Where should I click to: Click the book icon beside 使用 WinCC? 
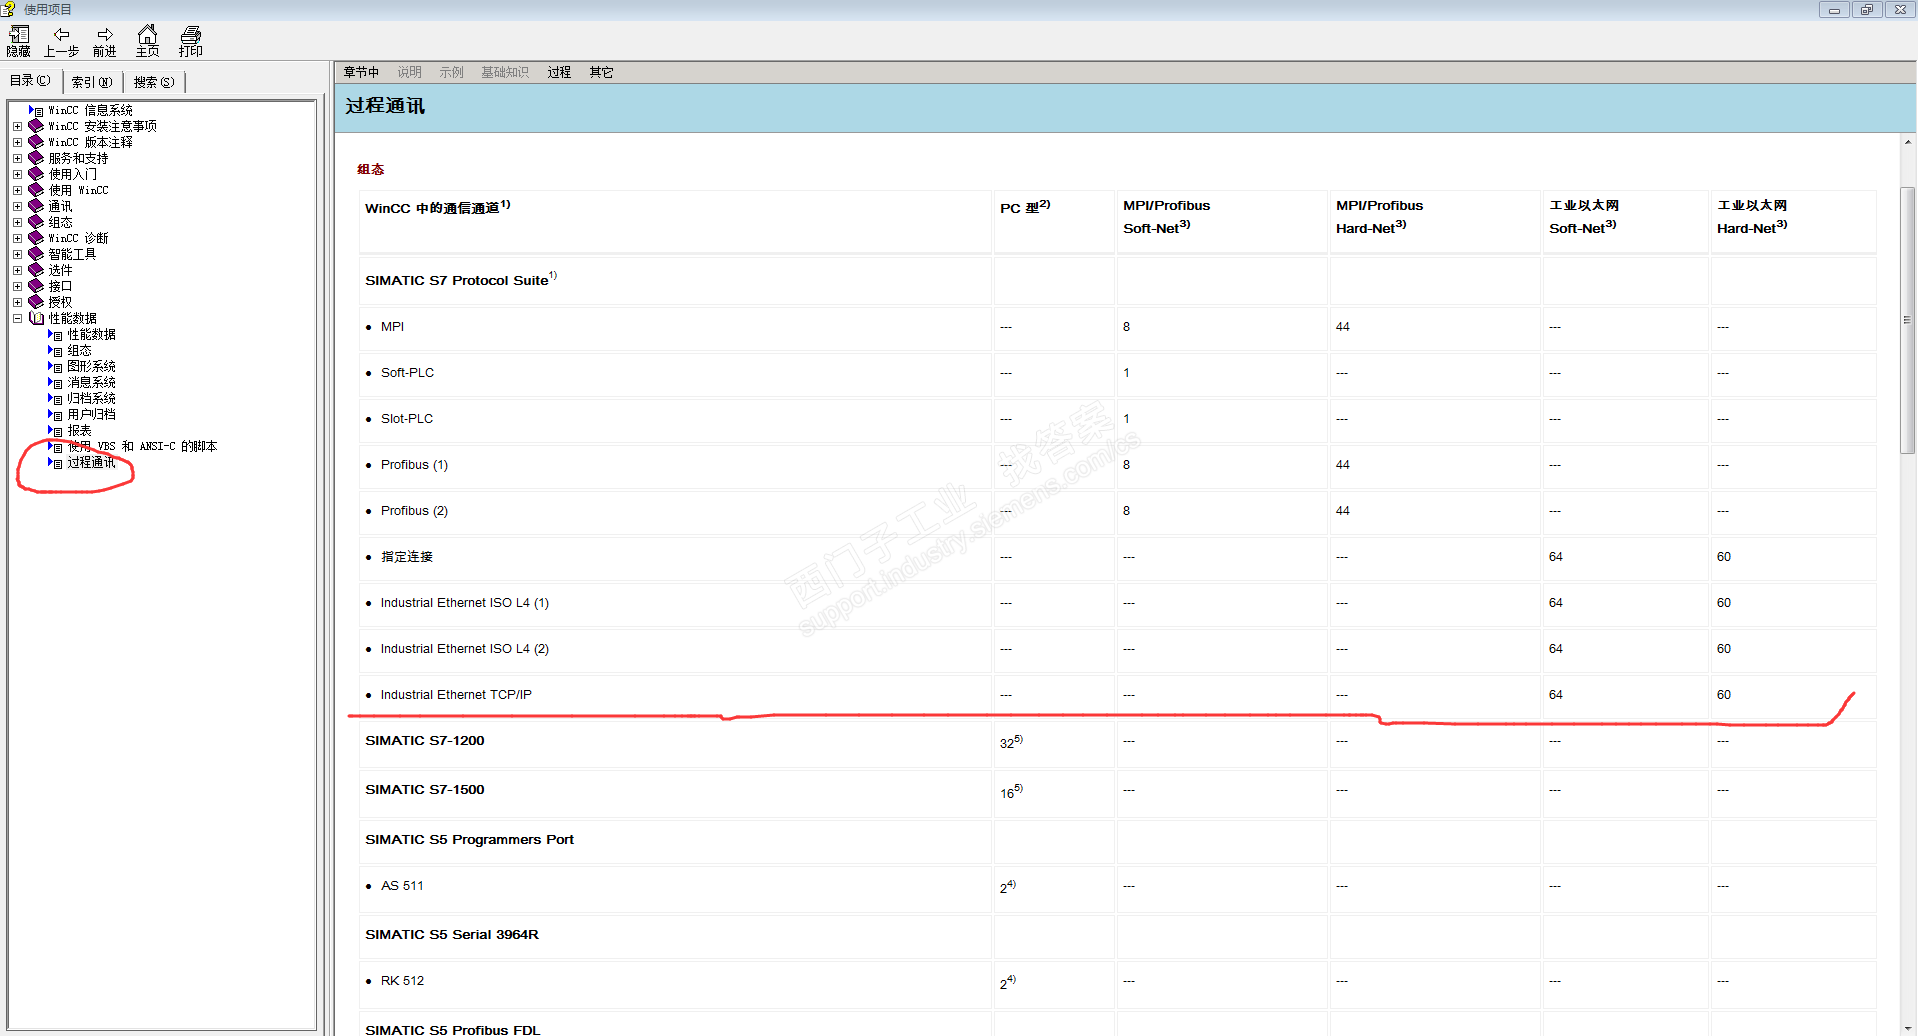click(36, 190)
